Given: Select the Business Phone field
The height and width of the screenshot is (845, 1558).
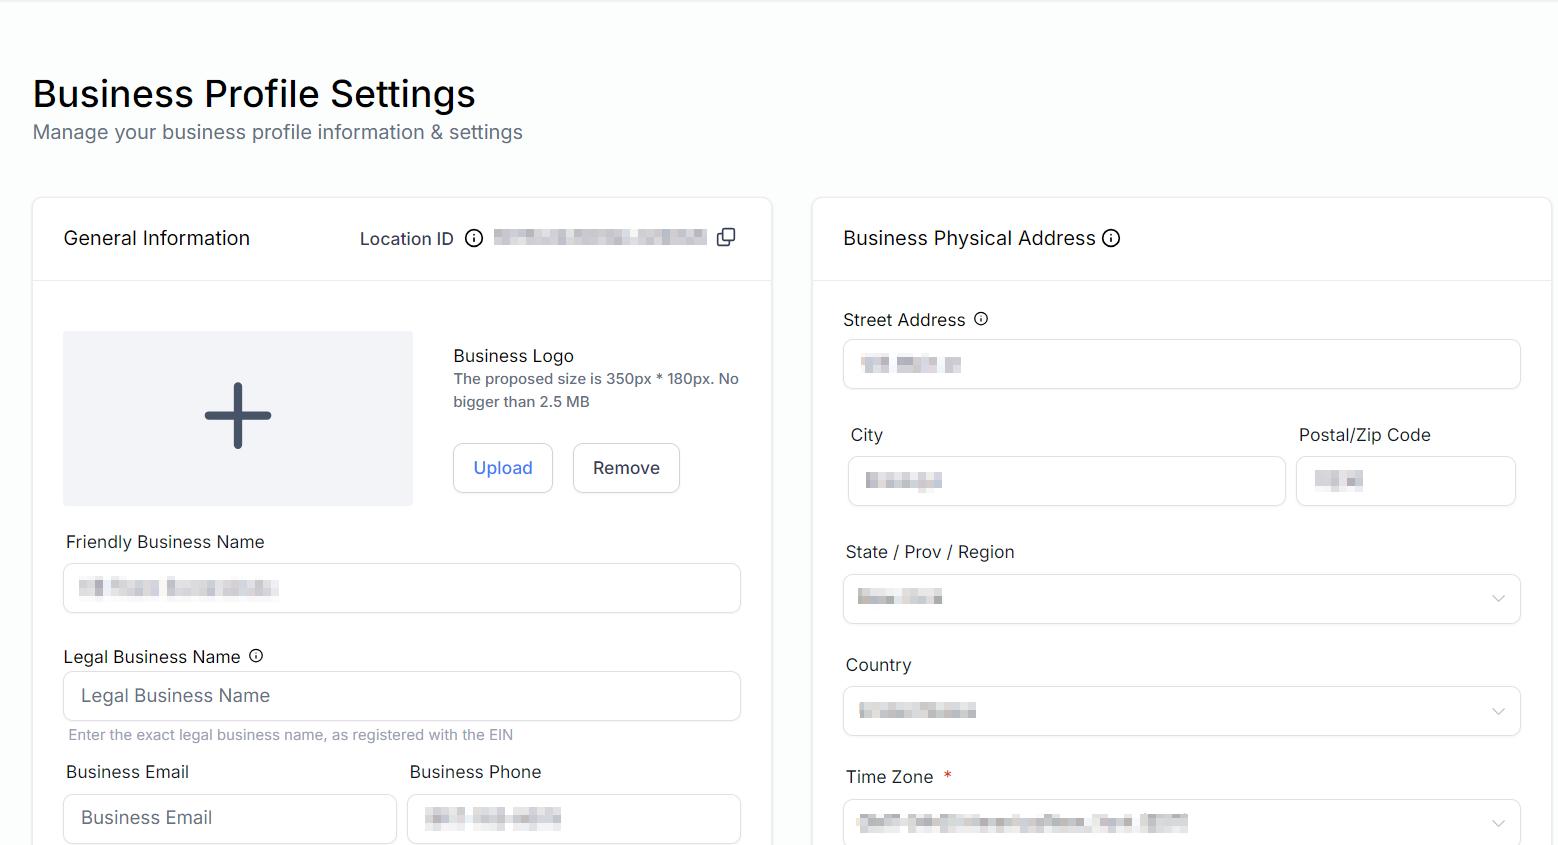Looking at the screenshot, I should (x=573, y=818).
